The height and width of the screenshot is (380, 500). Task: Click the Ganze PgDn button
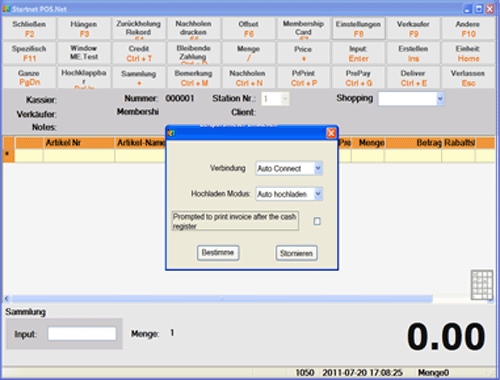pyautogui.click(x=29, y=78)
